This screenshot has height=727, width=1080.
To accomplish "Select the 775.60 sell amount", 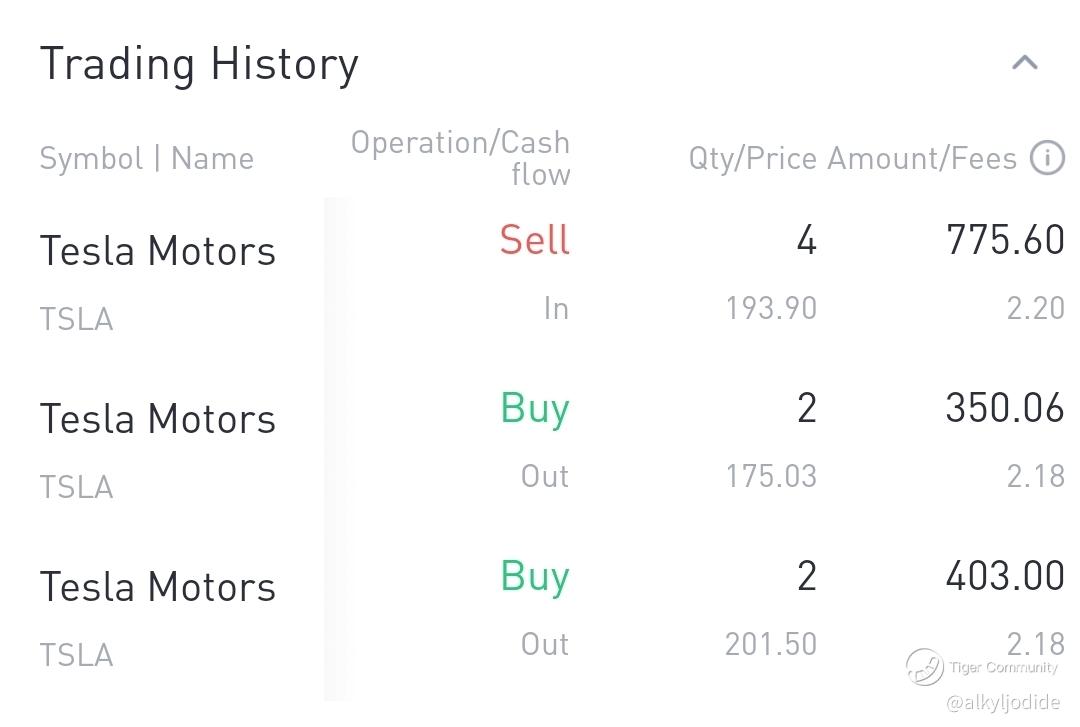I will pyautogui.click(x=1005, y=241).
